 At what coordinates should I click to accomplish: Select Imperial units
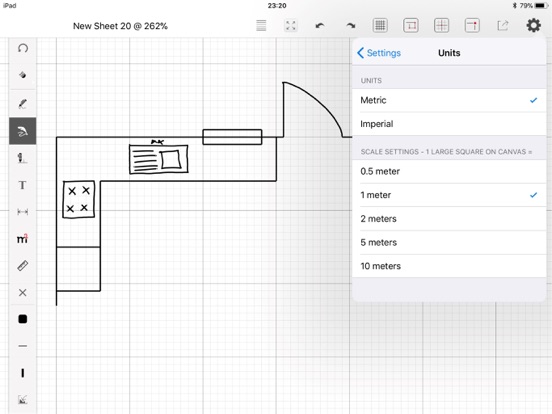point(449,124)
